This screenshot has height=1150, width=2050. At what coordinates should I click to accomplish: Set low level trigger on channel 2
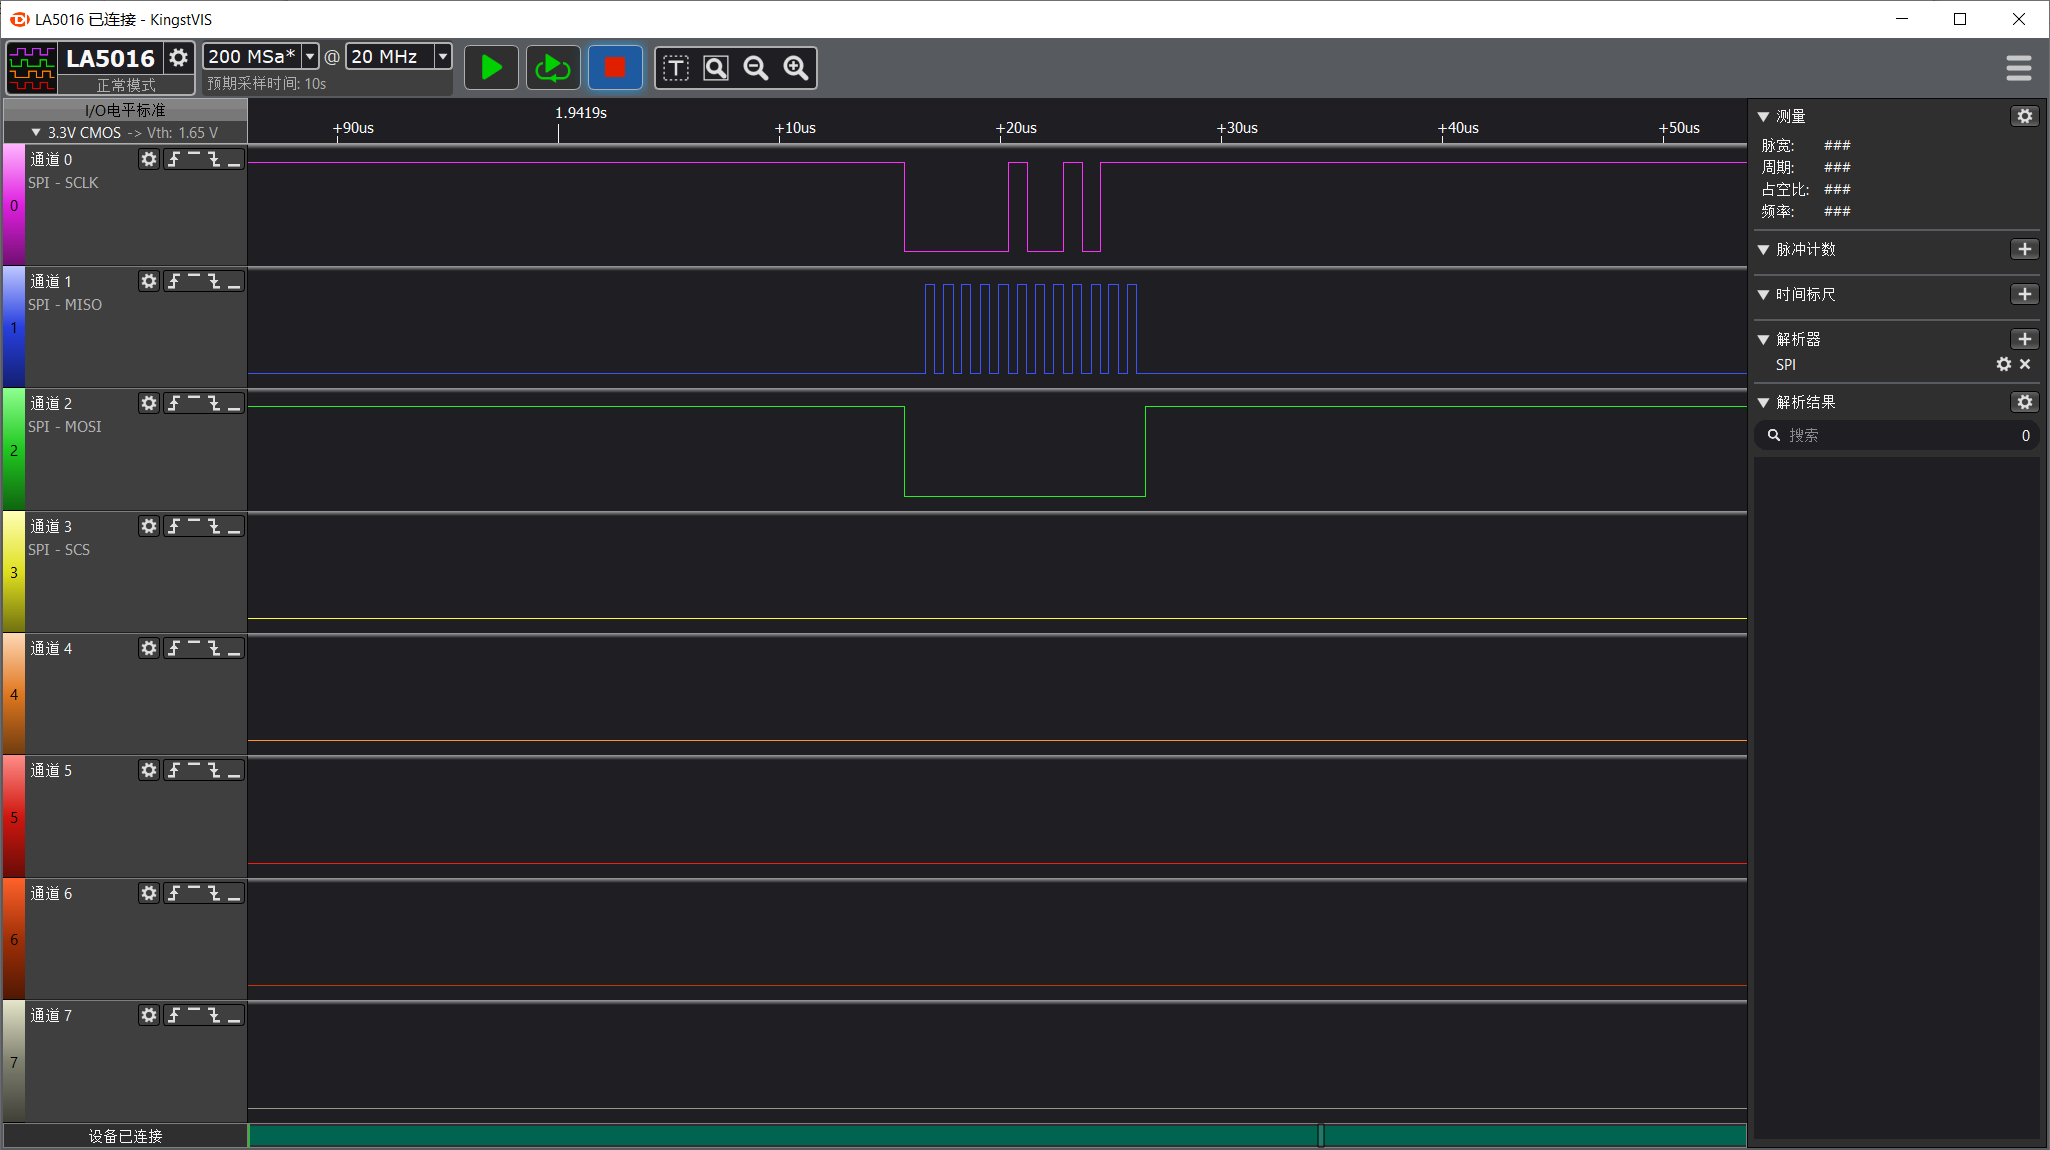tap(234, 404)
